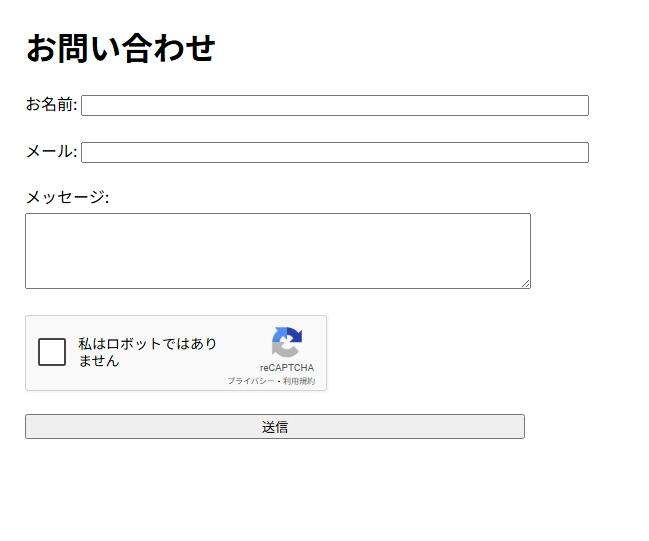Viewport: 649px width, 541px height.
Task: Submit the contact form
Action: point(274,427)
